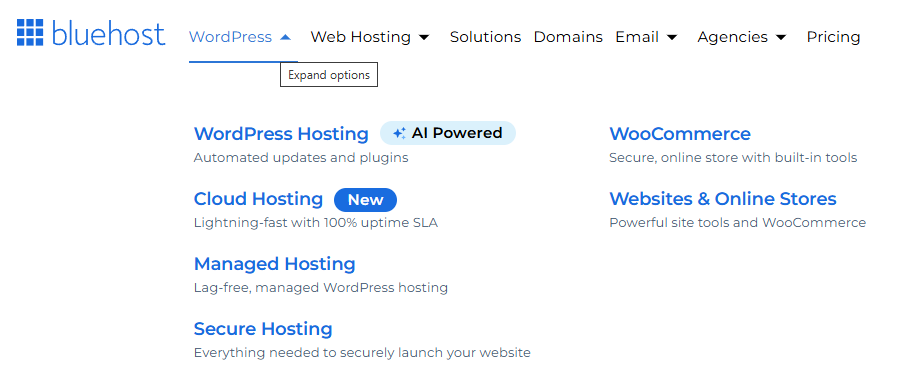The width and height of the screenshot is (918, 382).
Task: Open the Web Hosting menu
Action: coord(360,37)
